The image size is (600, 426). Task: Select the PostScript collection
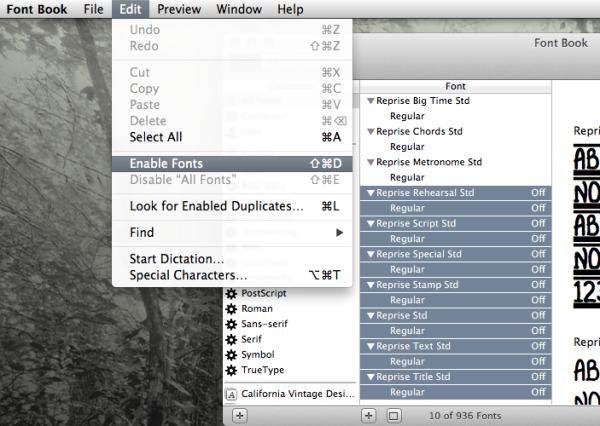(x=264, y=294)
